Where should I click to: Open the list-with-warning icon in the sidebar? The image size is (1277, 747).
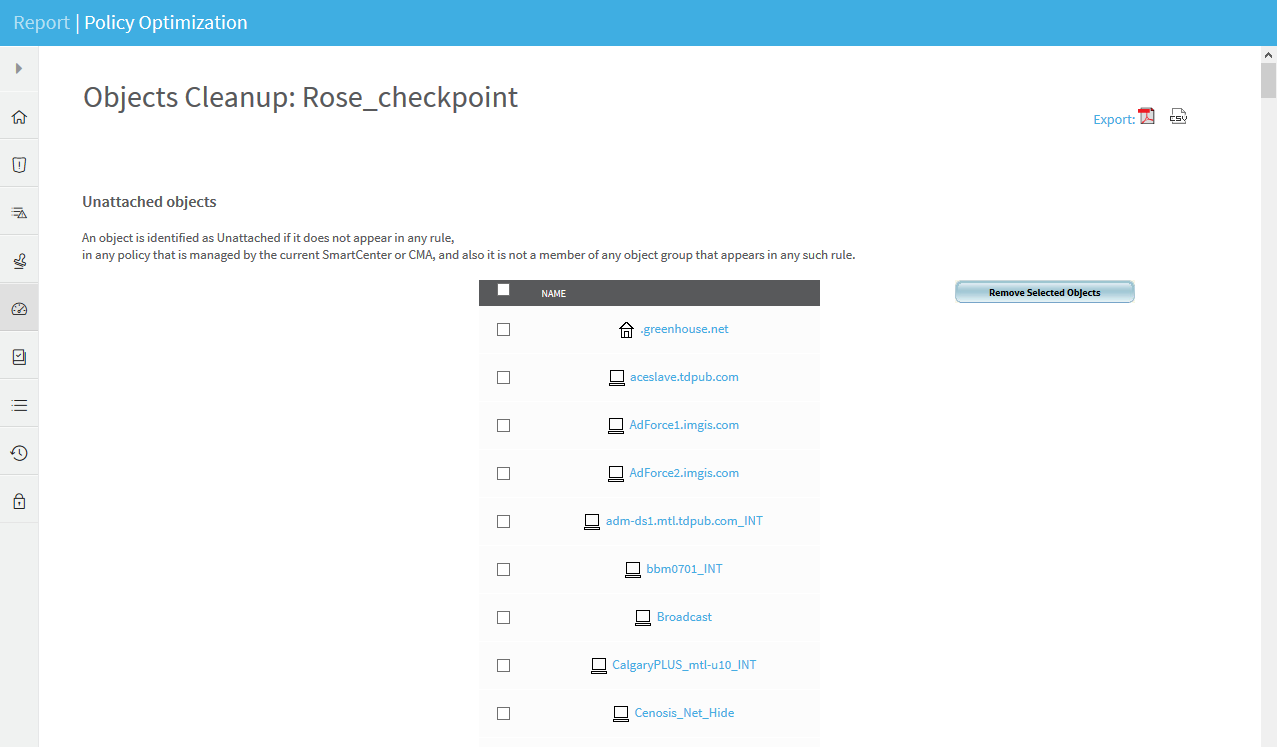click(x=19, y=213)
